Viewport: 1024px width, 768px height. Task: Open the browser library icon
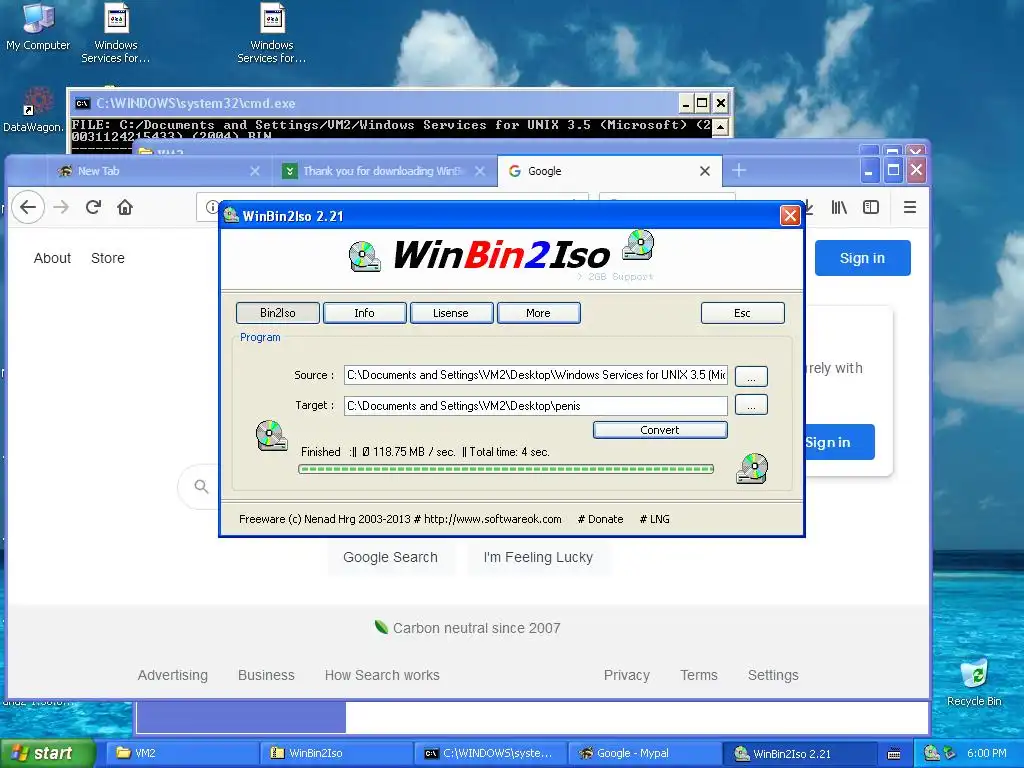839,207
